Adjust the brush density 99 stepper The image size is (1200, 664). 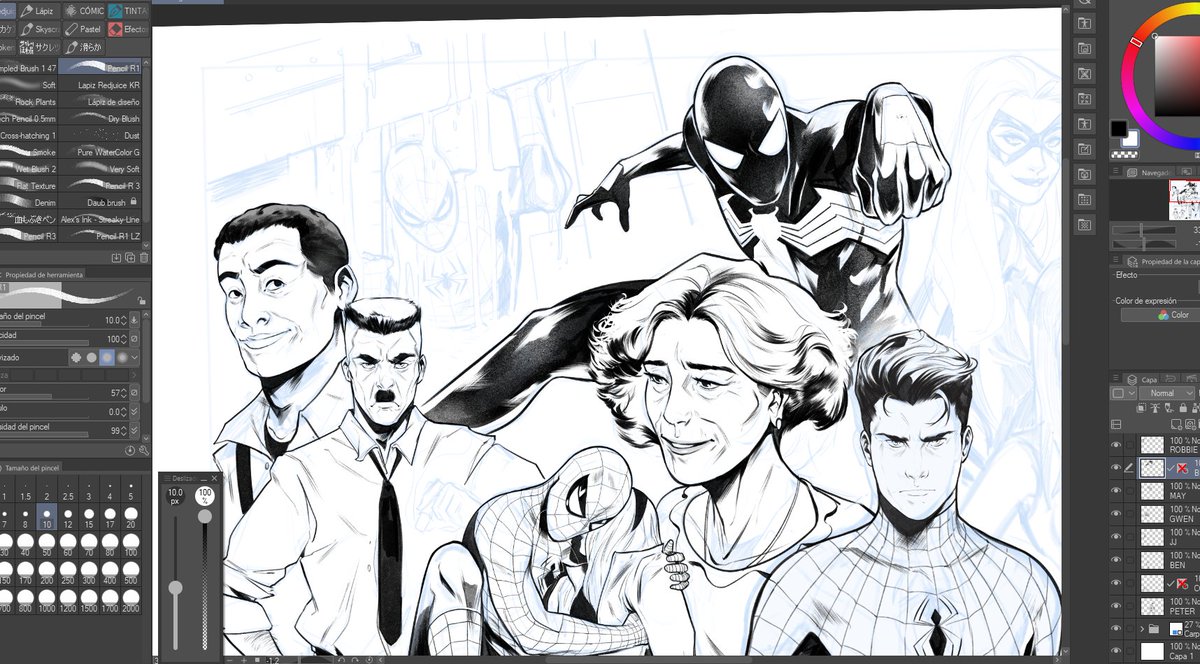124,431
